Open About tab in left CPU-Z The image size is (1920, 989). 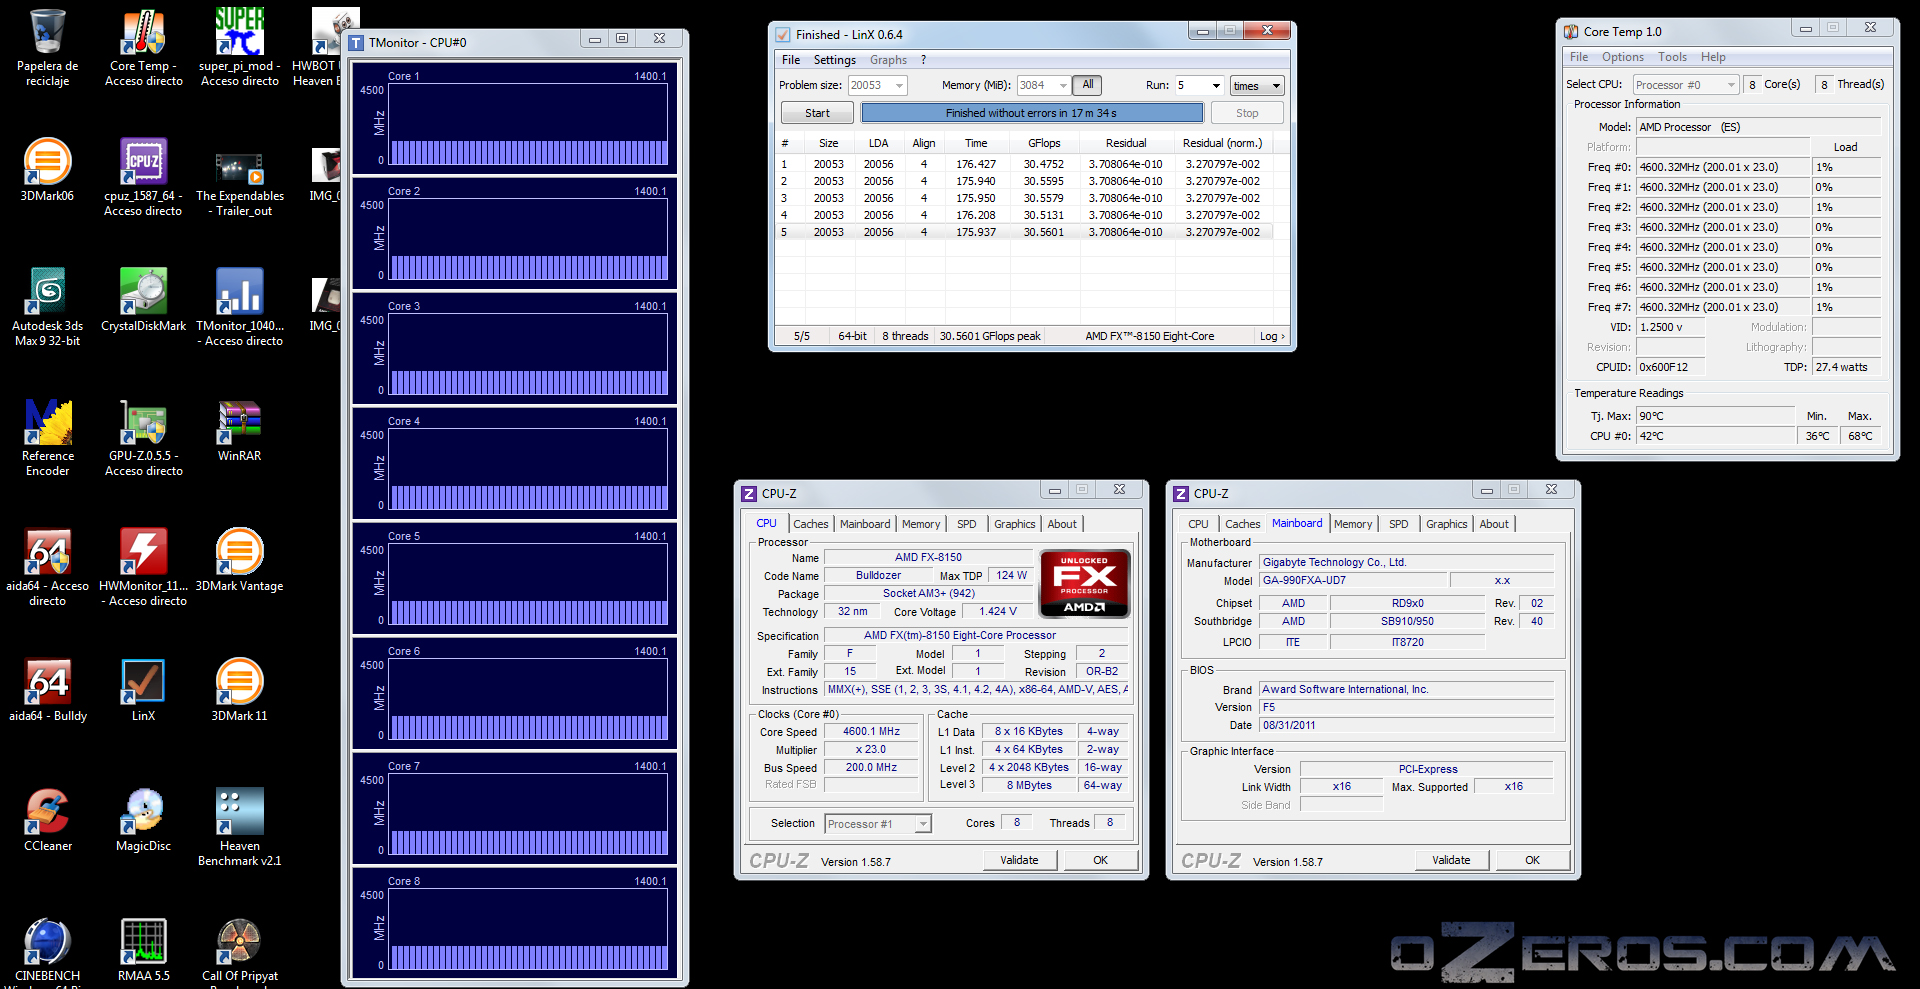coord(1062,524)
